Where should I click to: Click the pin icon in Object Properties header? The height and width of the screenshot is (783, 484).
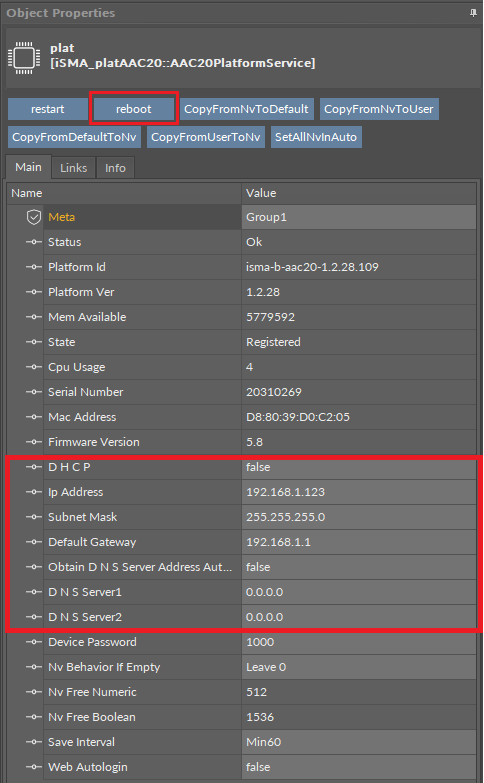coord(473,13)
